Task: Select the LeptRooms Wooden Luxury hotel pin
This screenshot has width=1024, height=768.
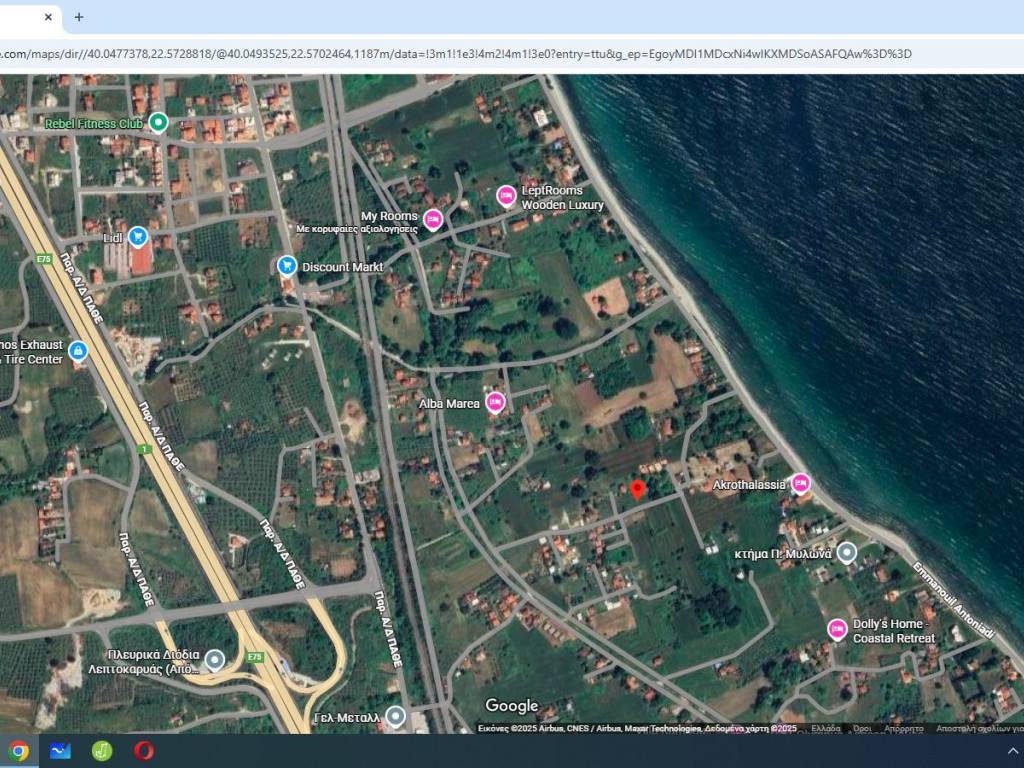Action: 507,196
